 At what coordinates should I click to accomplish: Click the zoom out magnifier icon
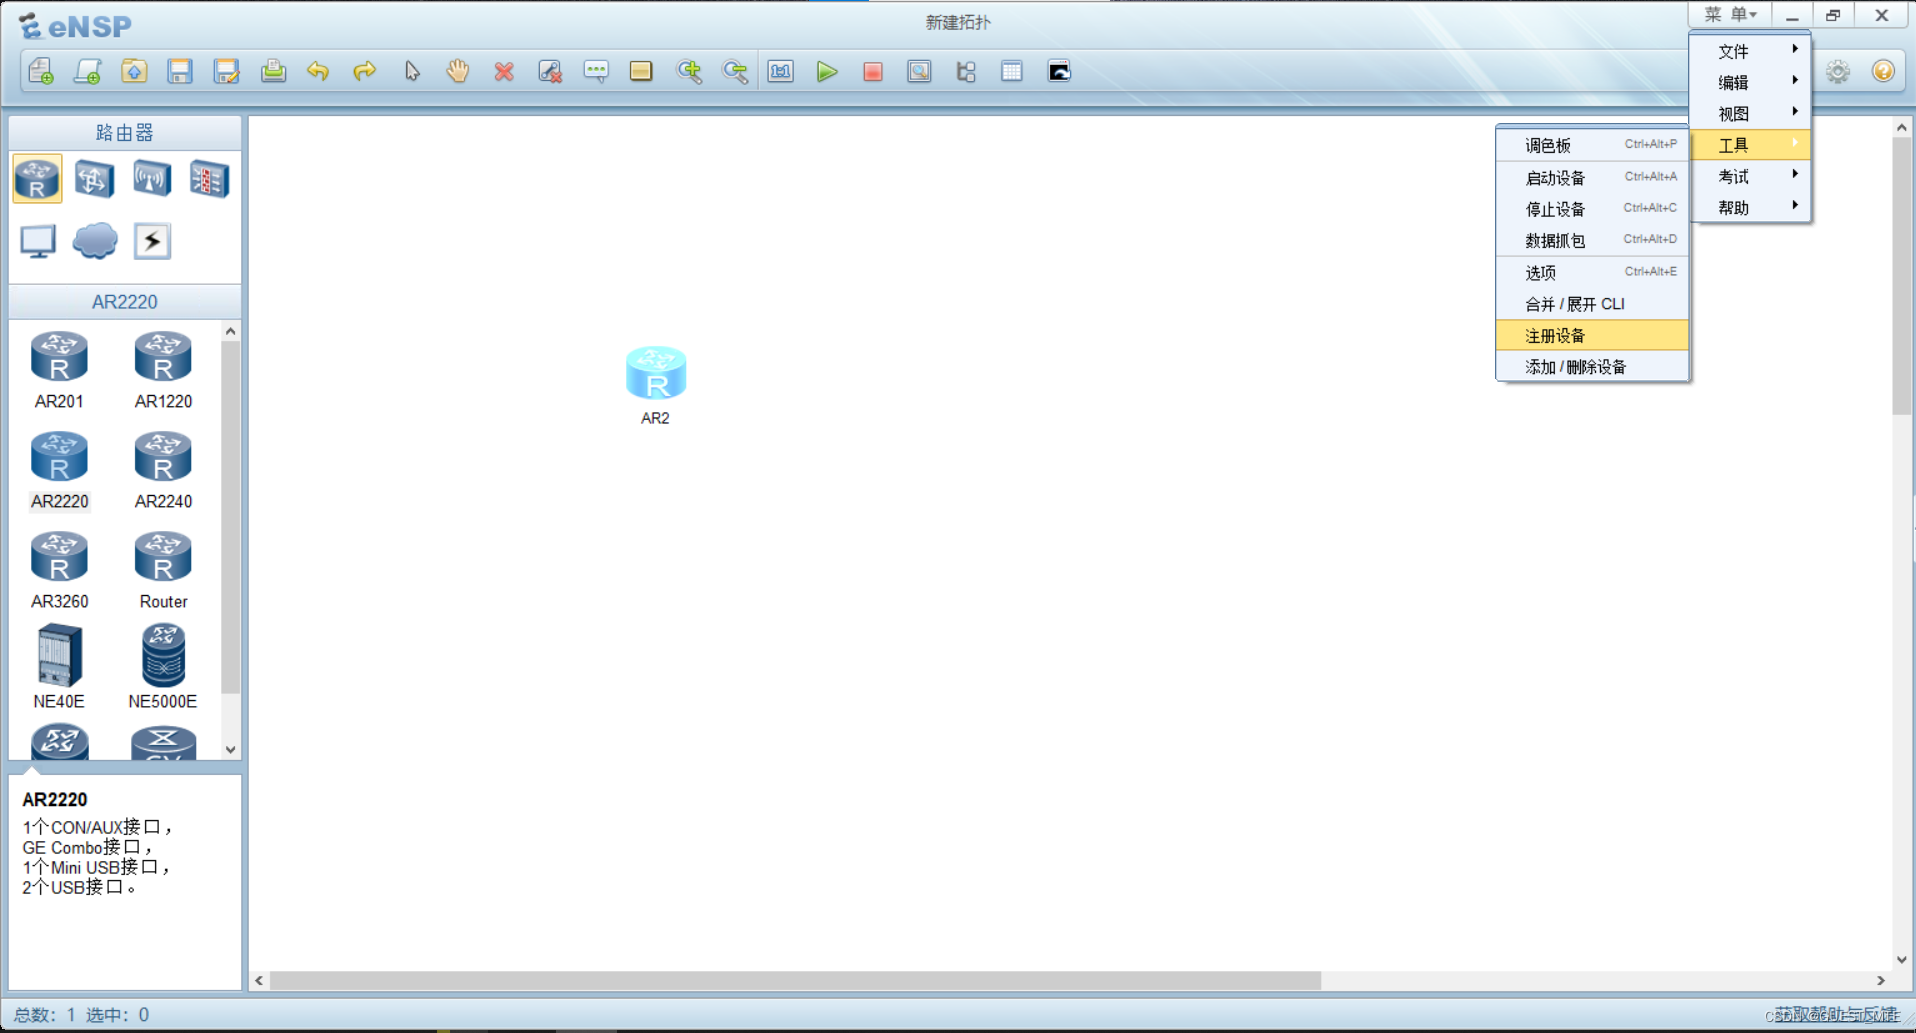(735, 71)
